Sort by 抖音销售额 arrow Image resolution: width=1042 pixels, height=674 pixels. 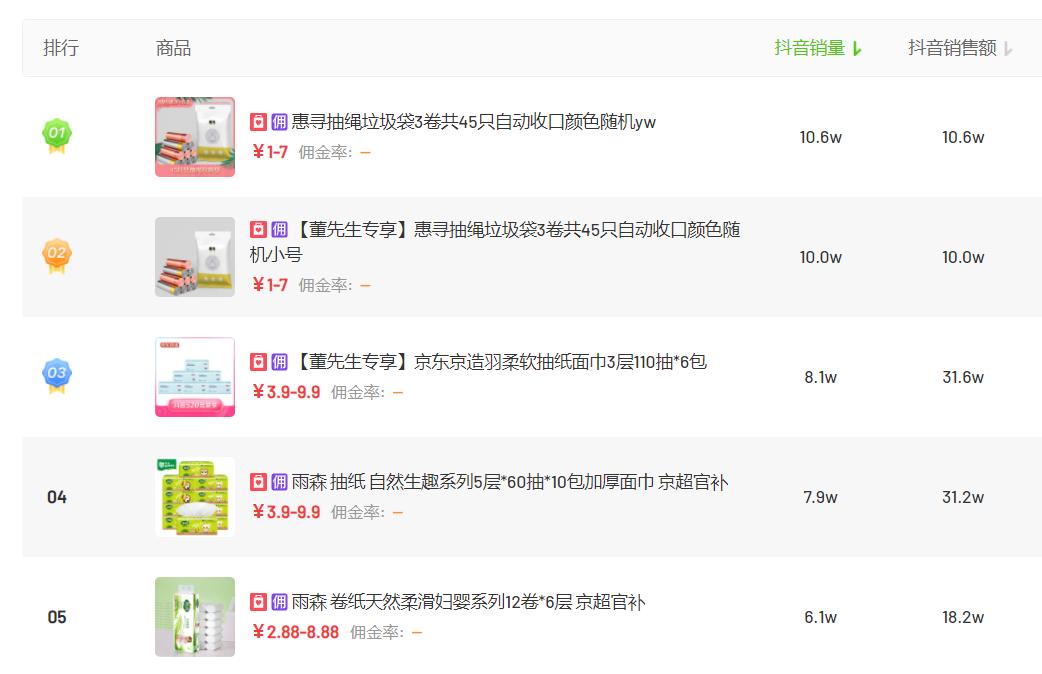1007,49
